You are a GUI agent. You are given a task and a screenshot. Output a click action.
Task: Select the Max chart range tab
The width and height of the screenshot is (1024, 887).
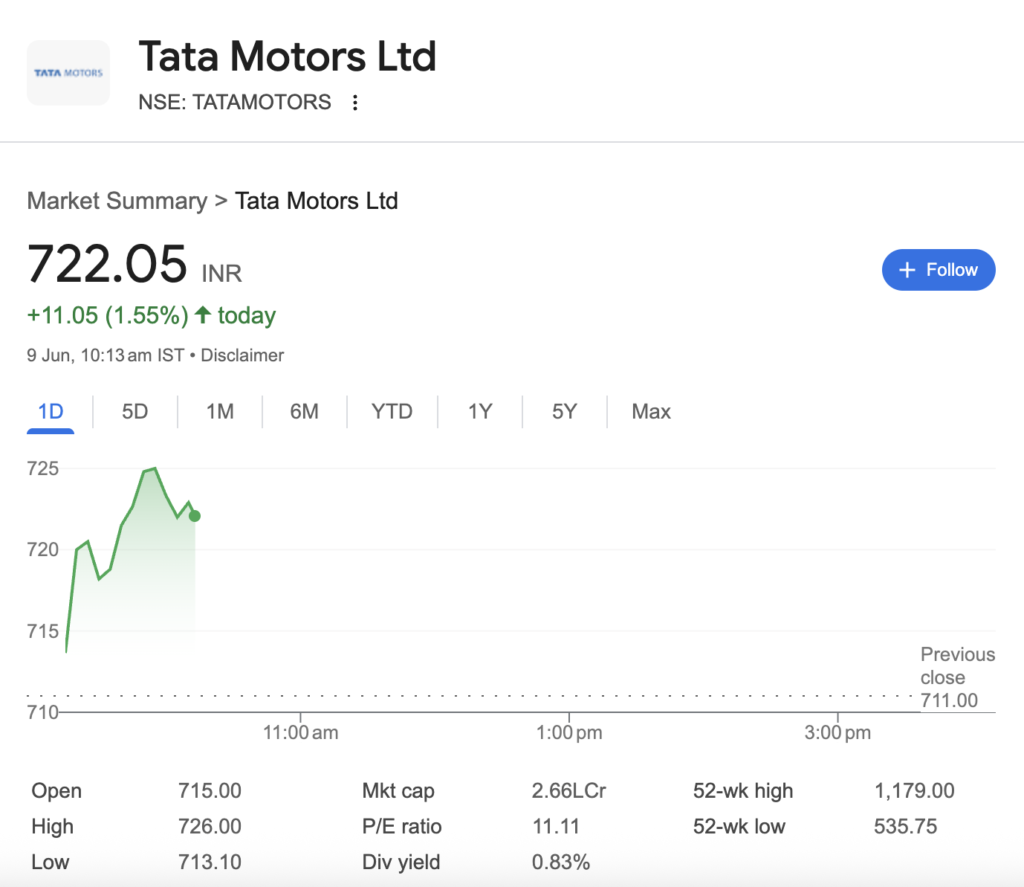651,411
